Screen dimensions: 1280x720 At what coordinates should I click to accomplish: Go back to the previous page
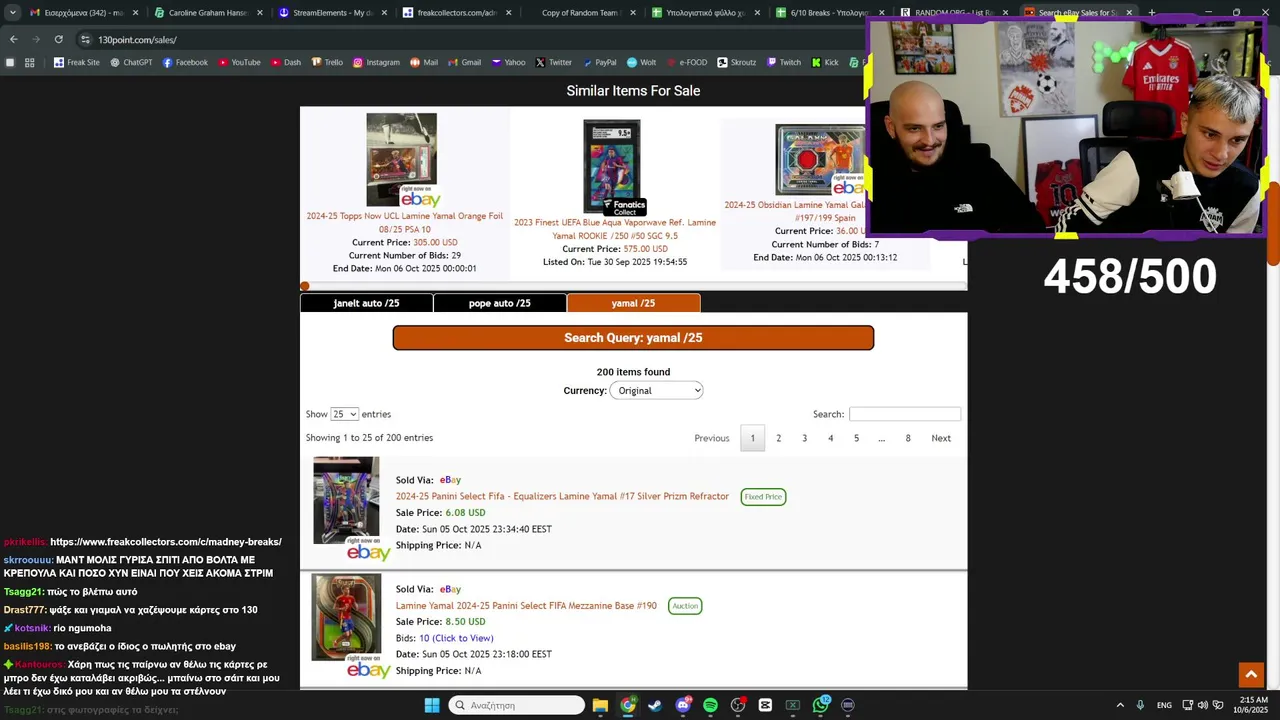tap(13, 39)
